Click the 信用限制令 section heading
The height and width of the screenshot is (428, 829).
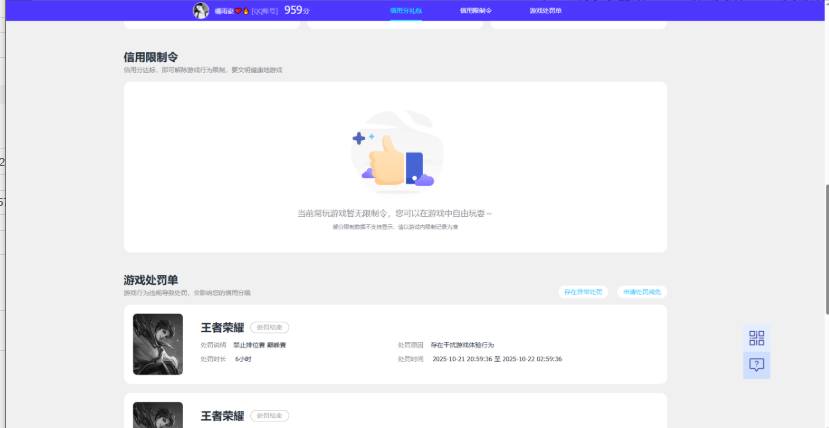tap(151, 57)
